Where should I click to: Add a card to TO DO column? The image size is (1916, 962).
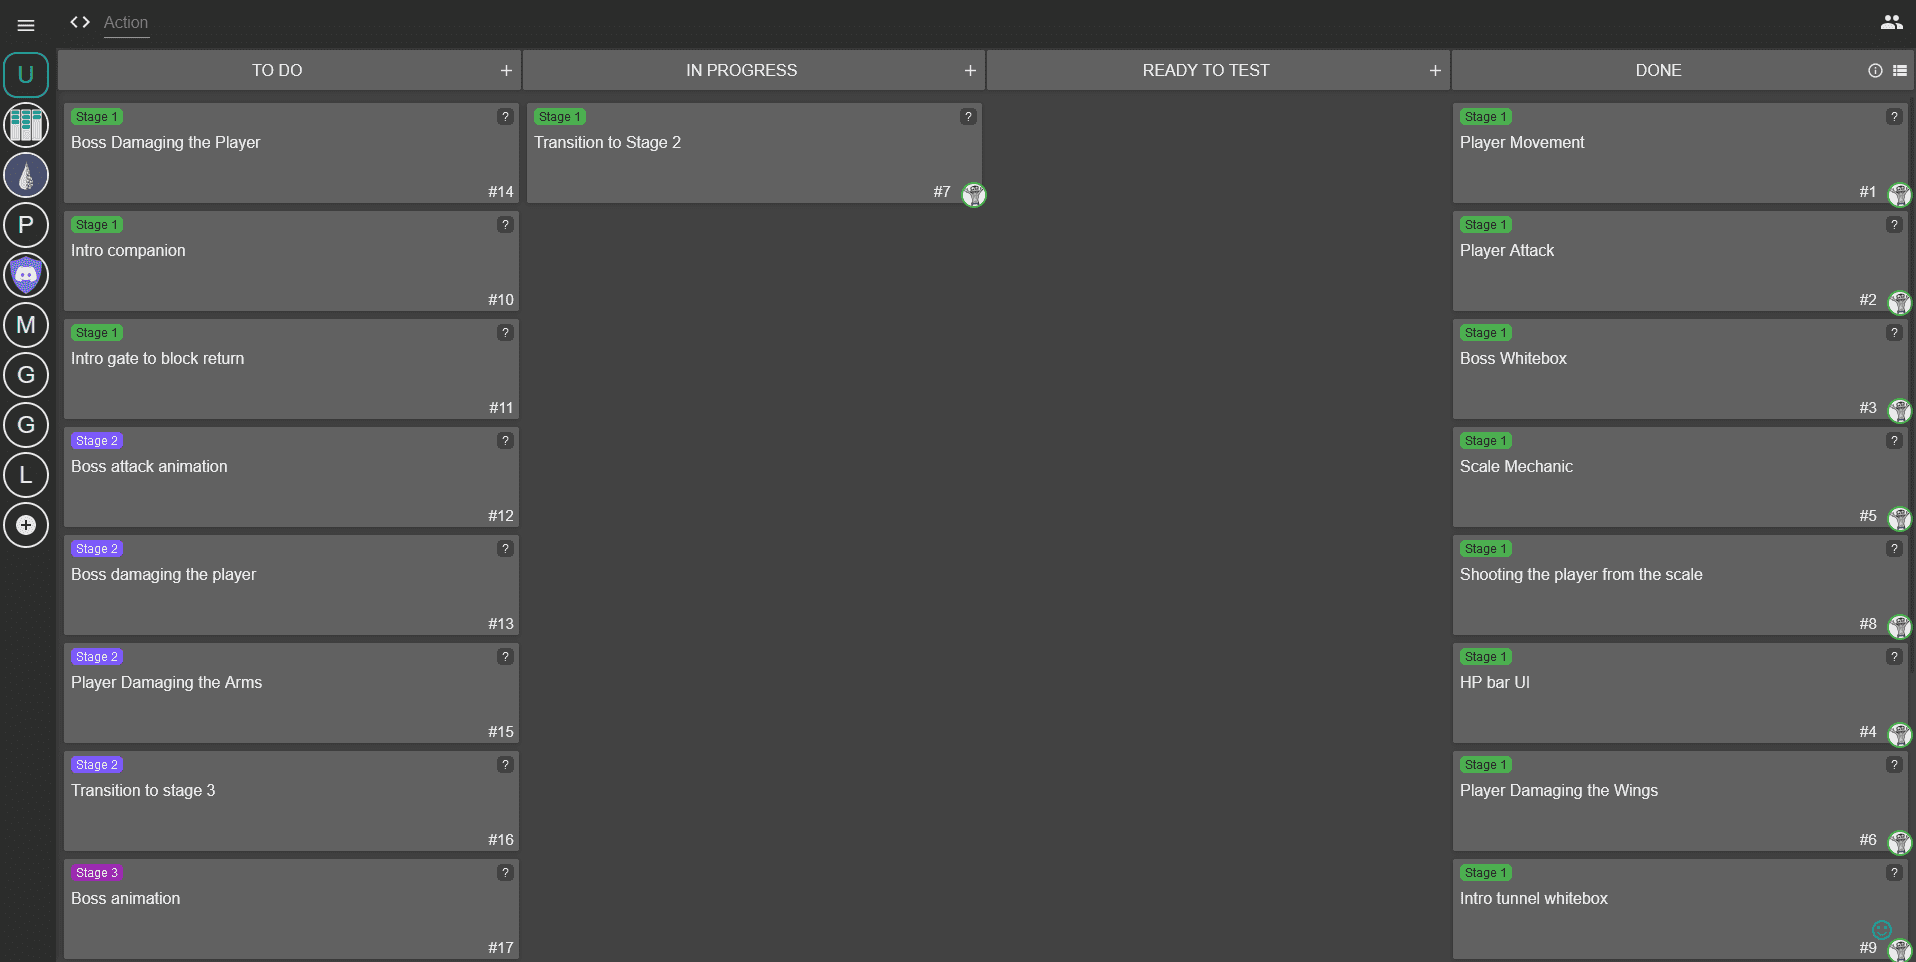tap(506, 71)
